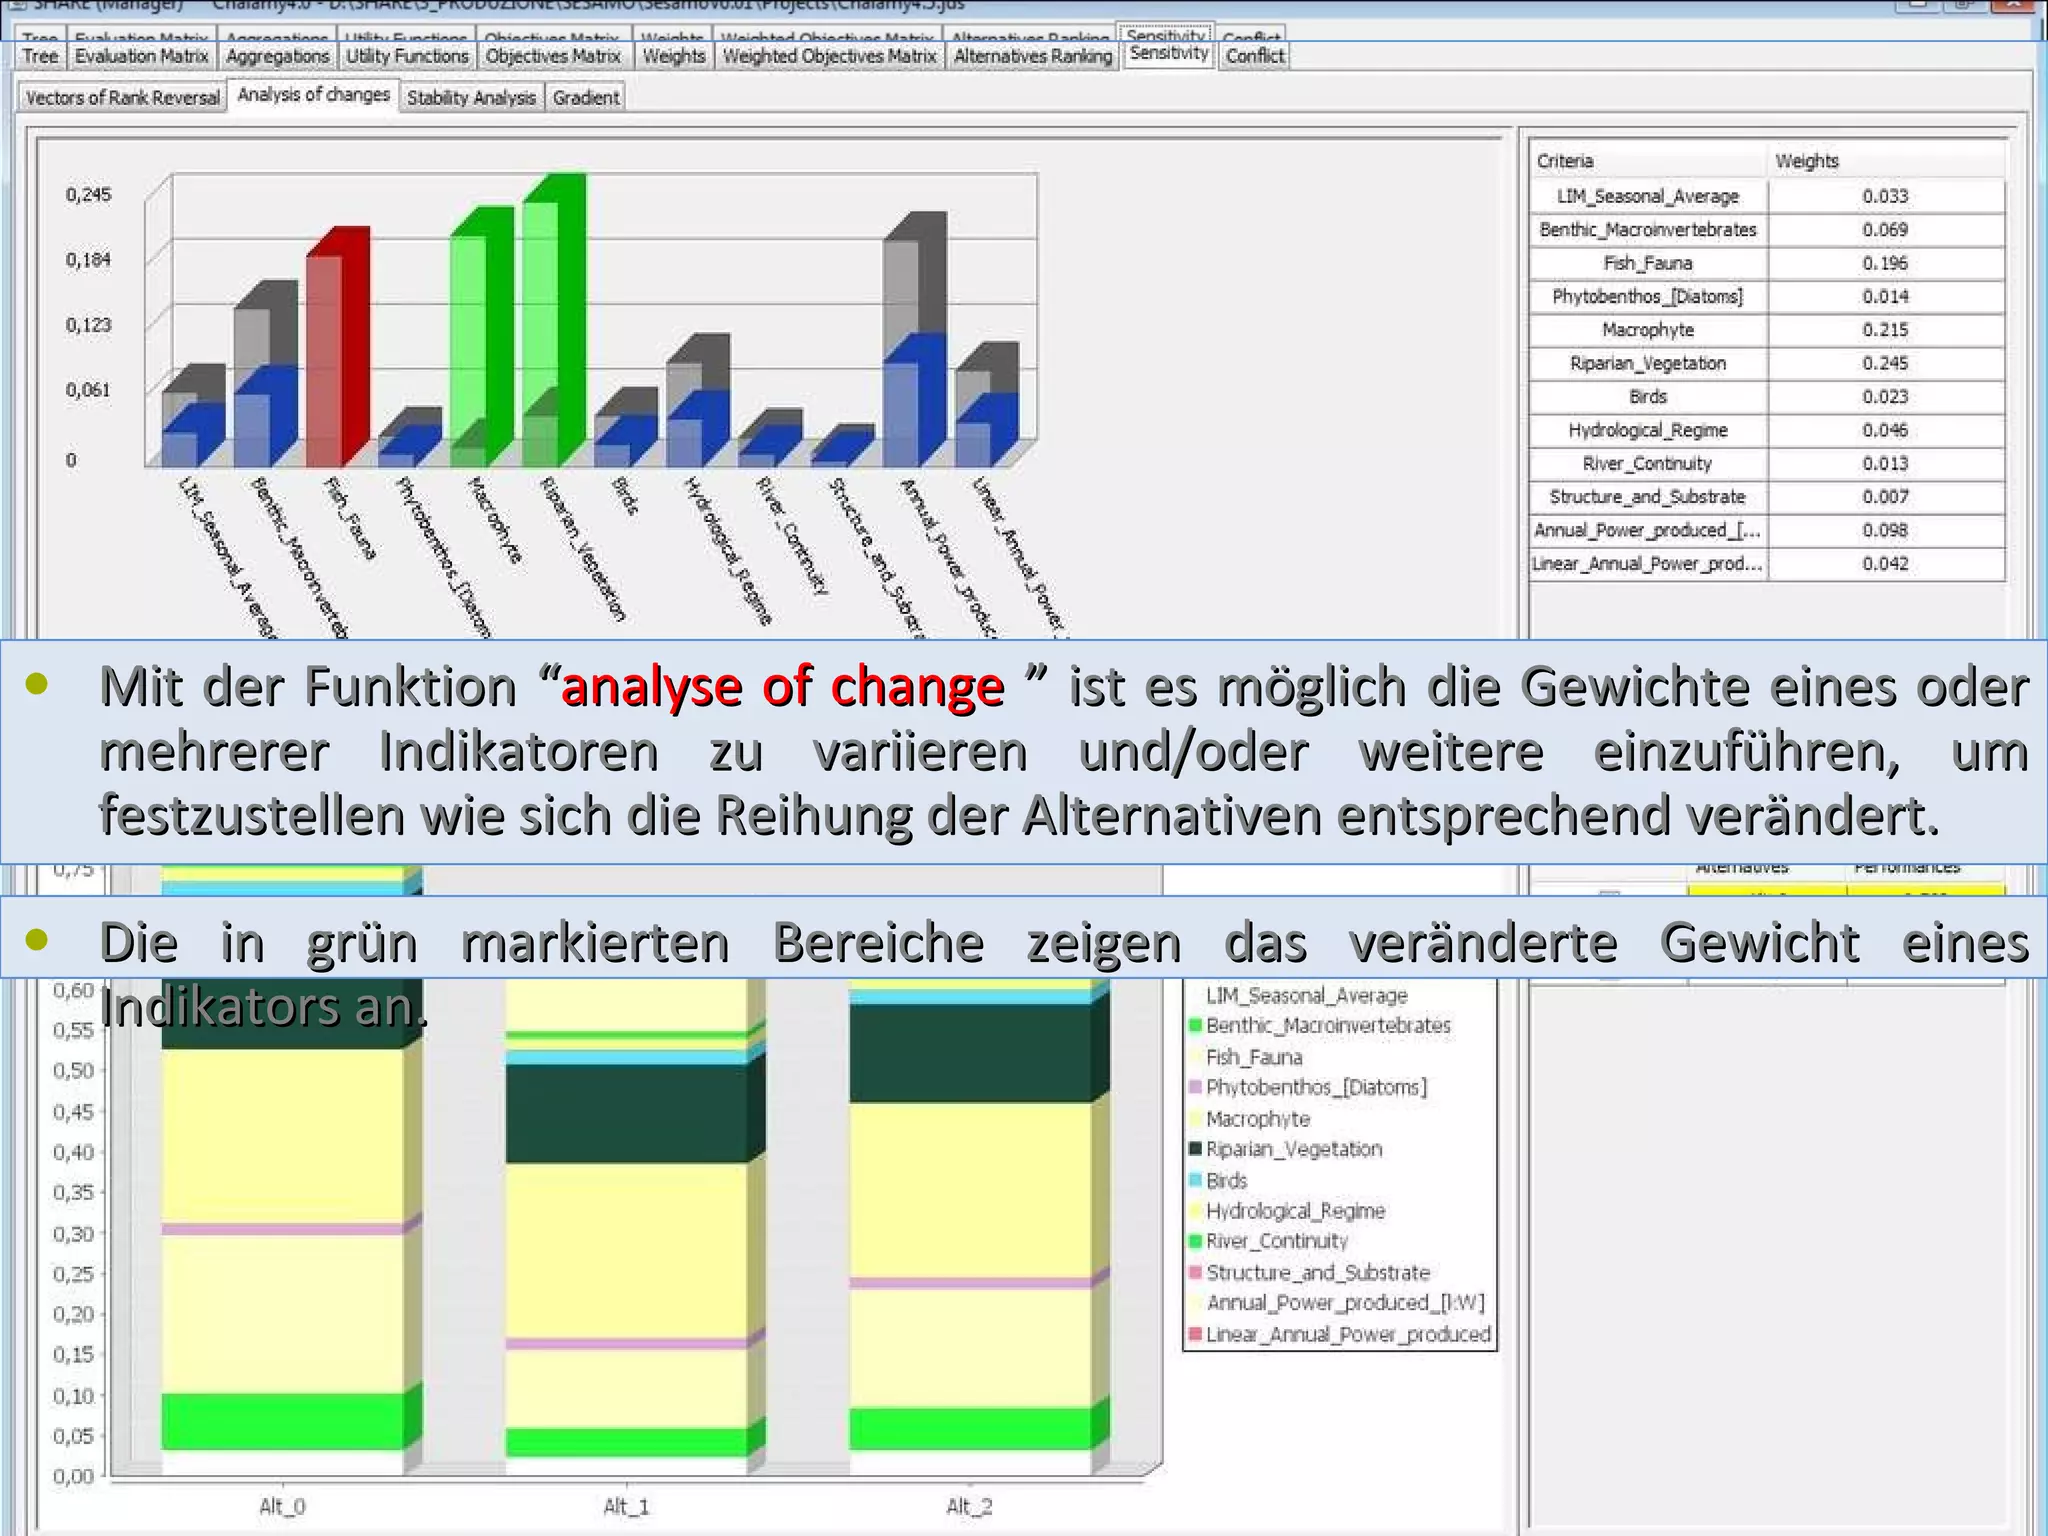Click the Annual_Power_produced weight bar

click(x=914, y=340)
